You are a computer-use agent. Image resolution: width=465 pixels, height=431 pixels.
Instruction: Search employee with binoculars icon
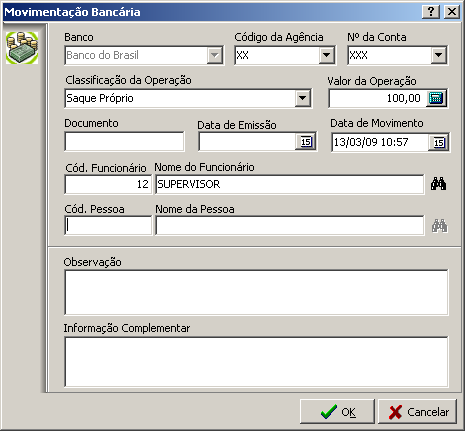[x=438, y=184]
